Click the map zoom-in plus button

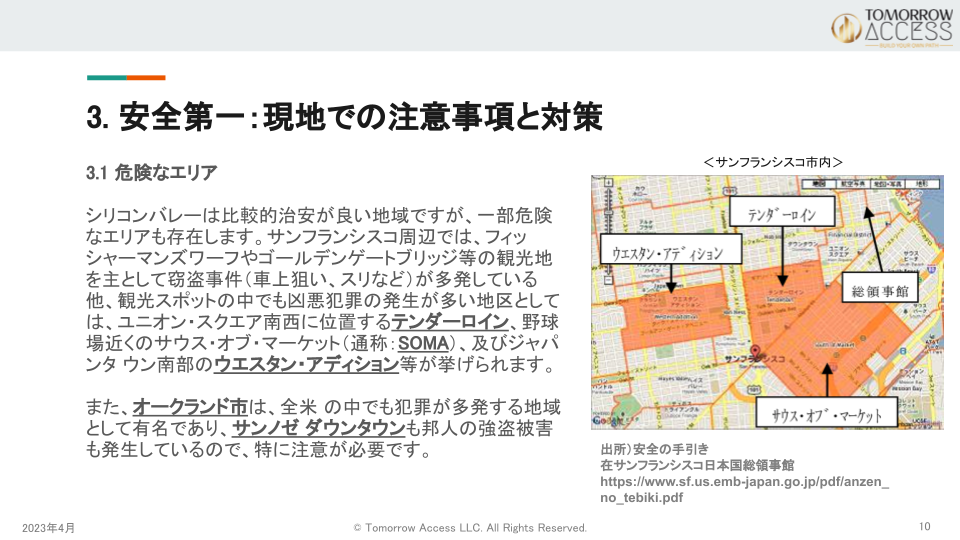point(608,182)
